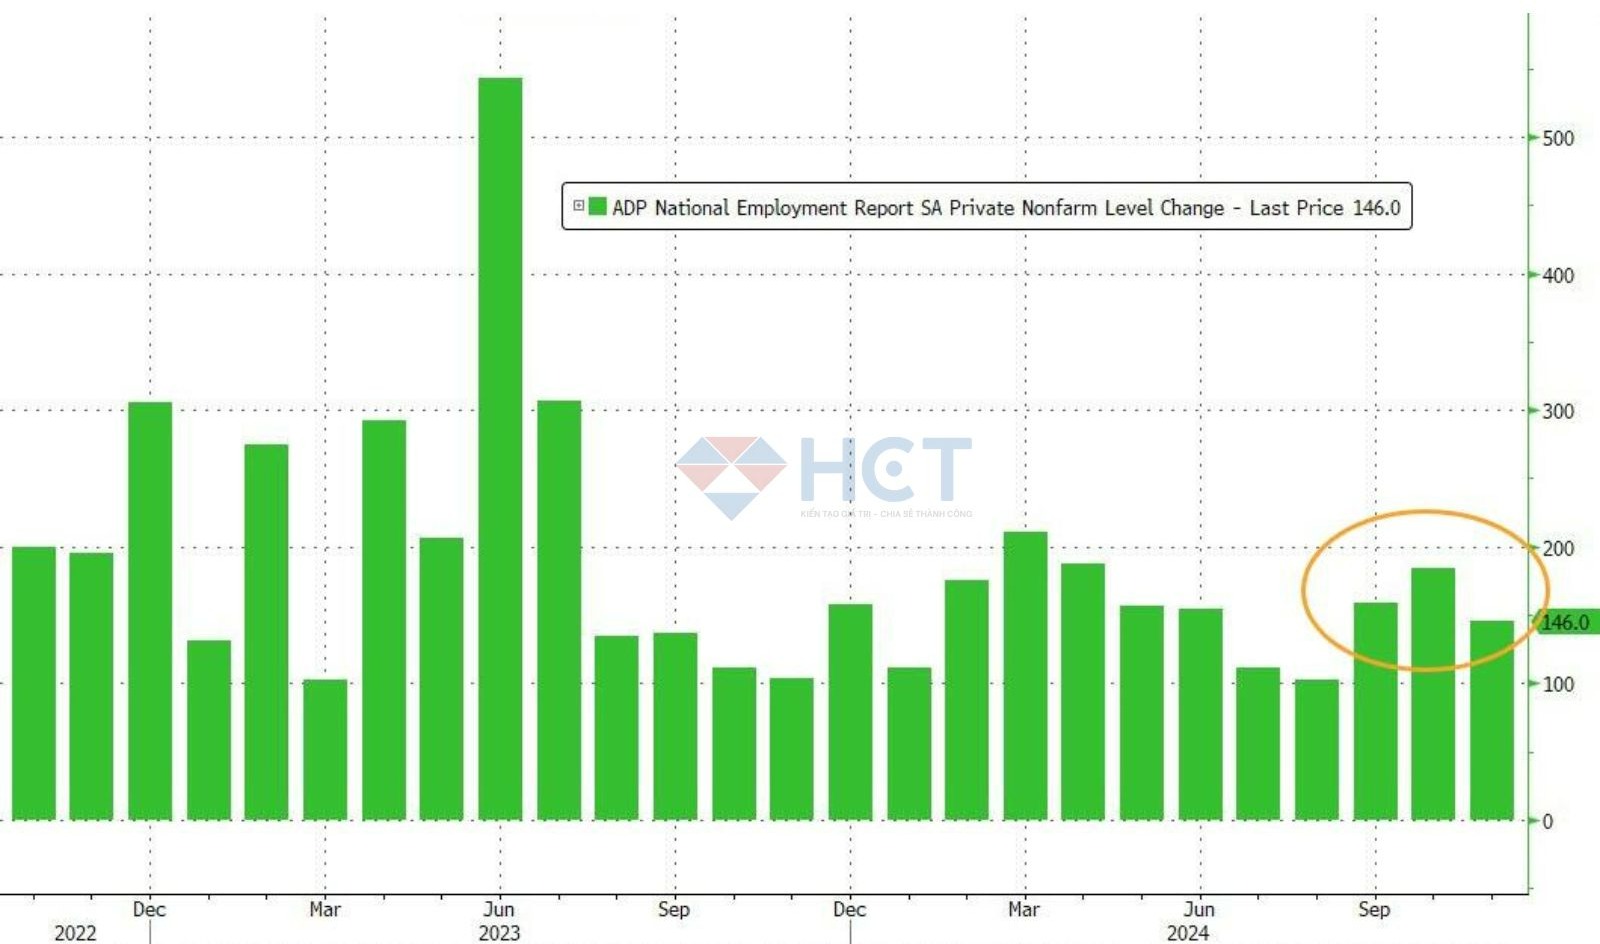The height and width of the screenshot is (944, 1600).
Task: Click the 500 label on the y-axis
Action: [1557, 139]
